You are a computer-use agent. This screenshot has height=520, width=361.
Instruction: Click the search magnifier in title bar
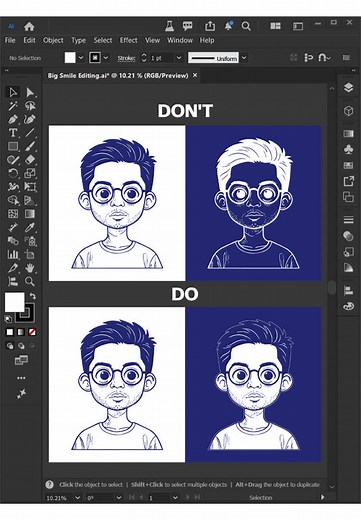(x=246, y=26)
